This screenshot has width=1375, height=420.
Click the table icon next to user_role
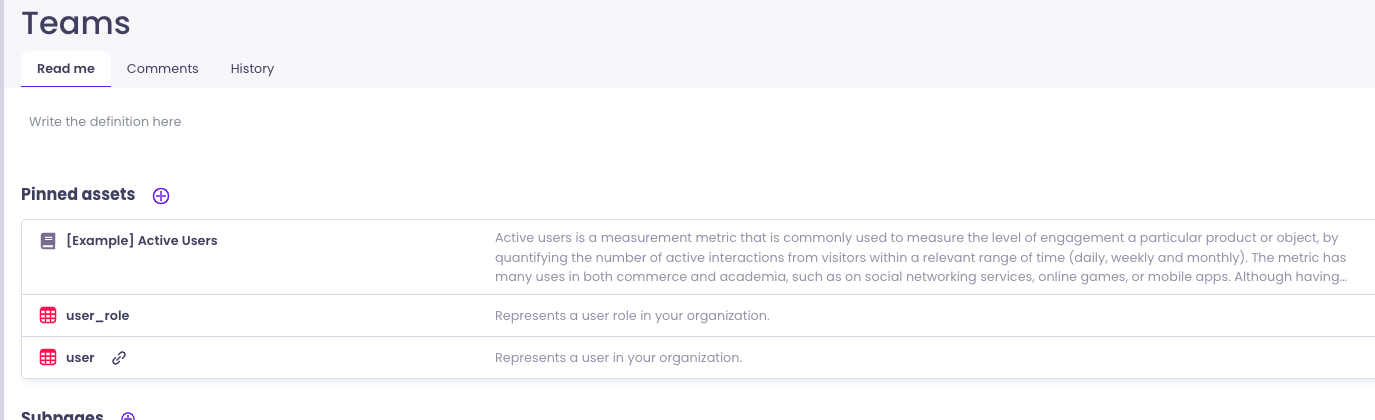[48, 316]
